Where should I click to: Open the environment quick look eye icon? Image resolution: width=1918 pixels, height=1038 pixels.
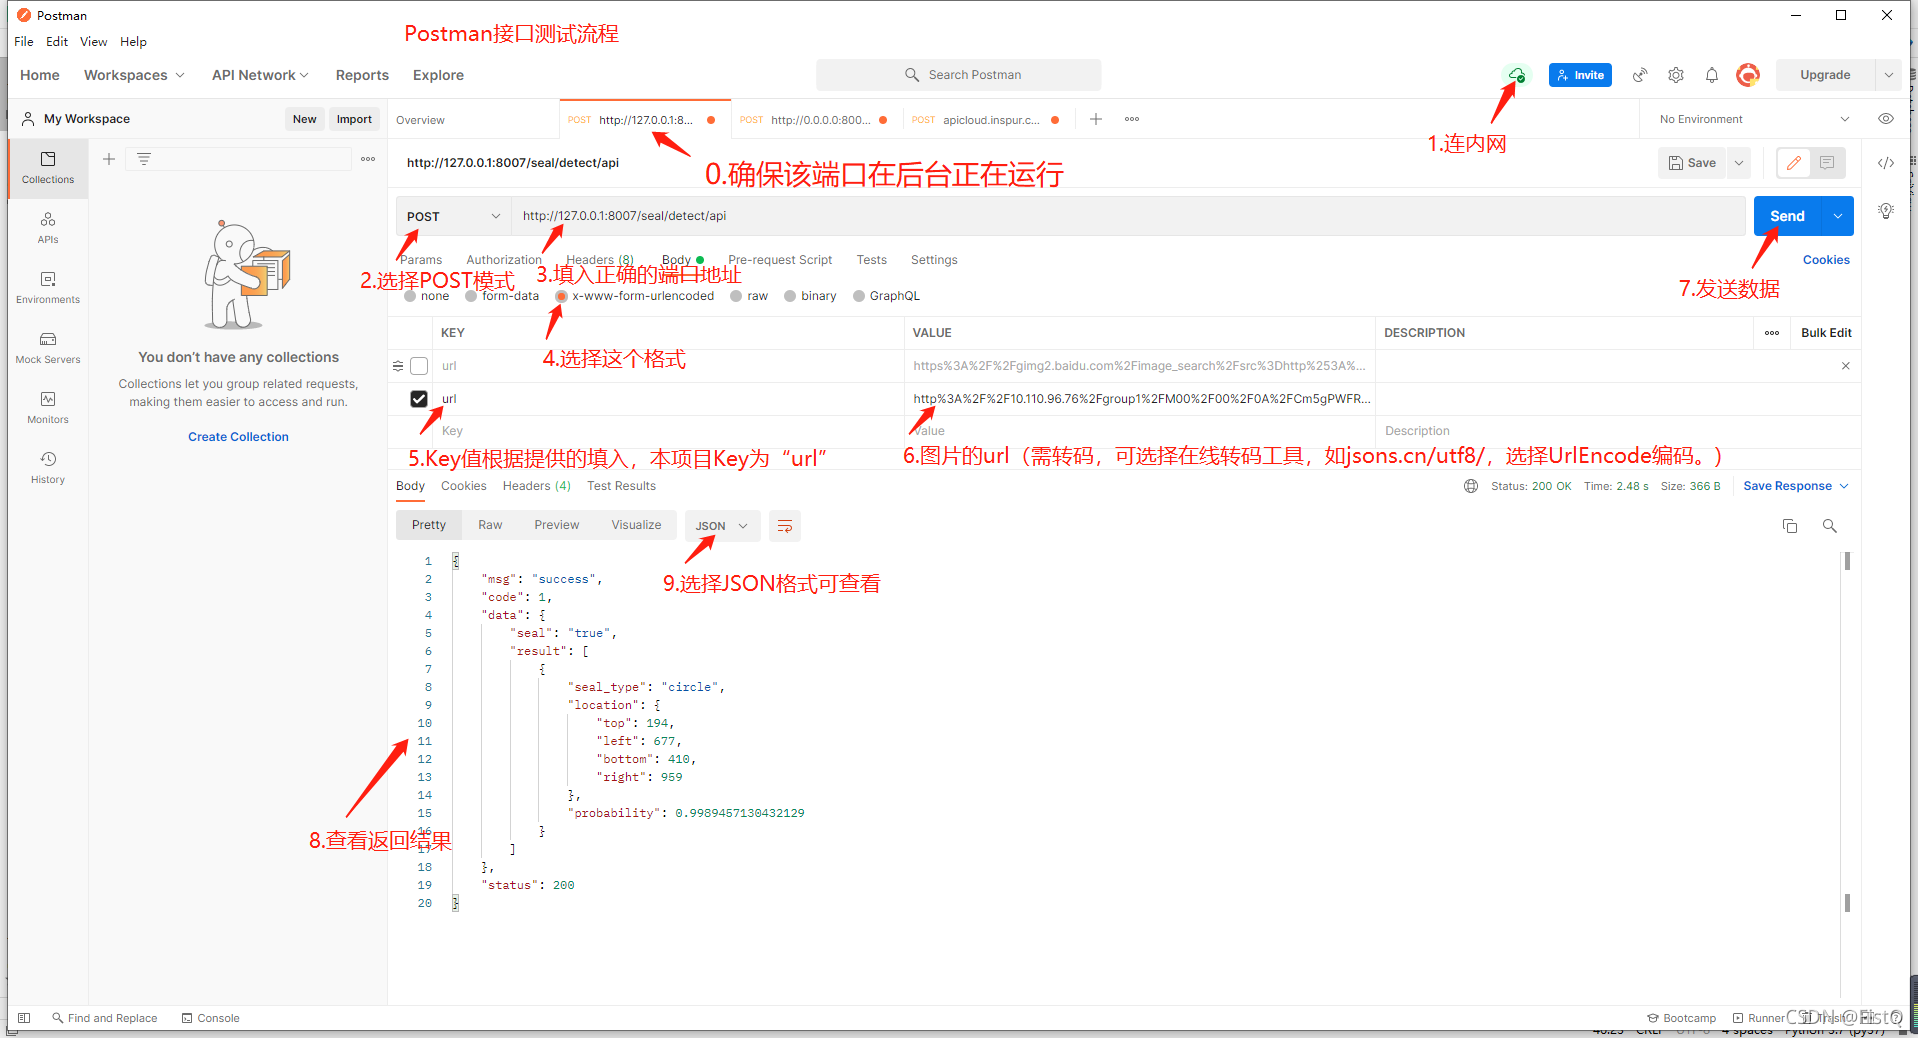(1886, 119)
